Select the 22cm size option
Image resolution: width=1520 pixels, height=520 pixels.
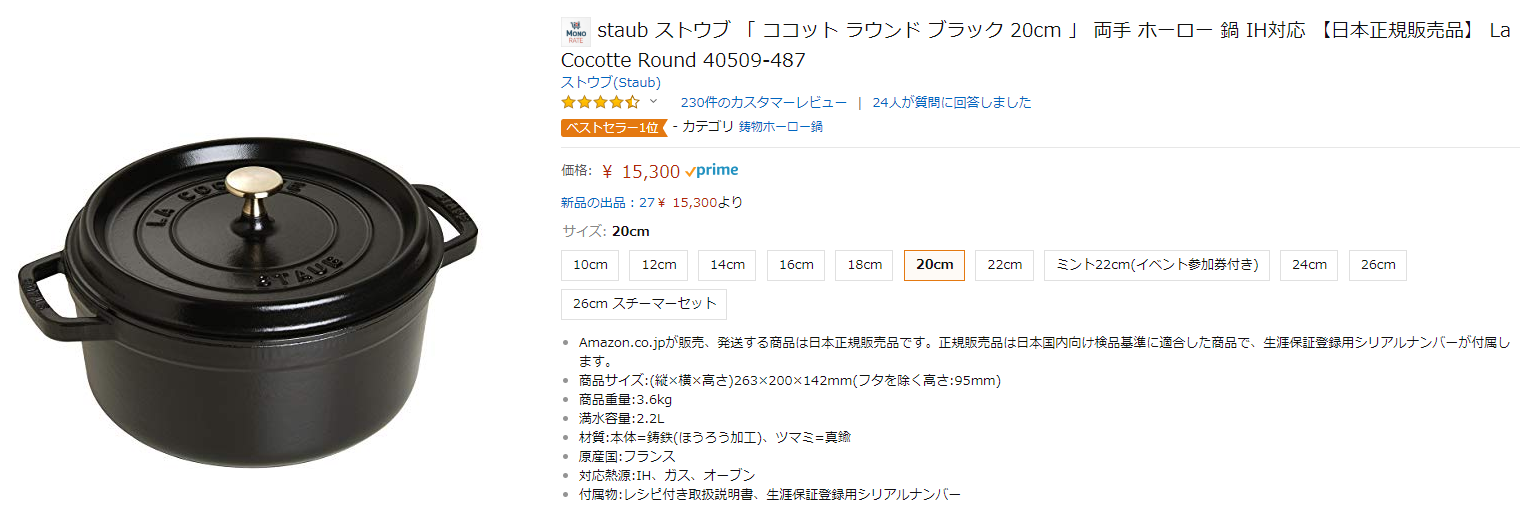tap(1004, 265)
